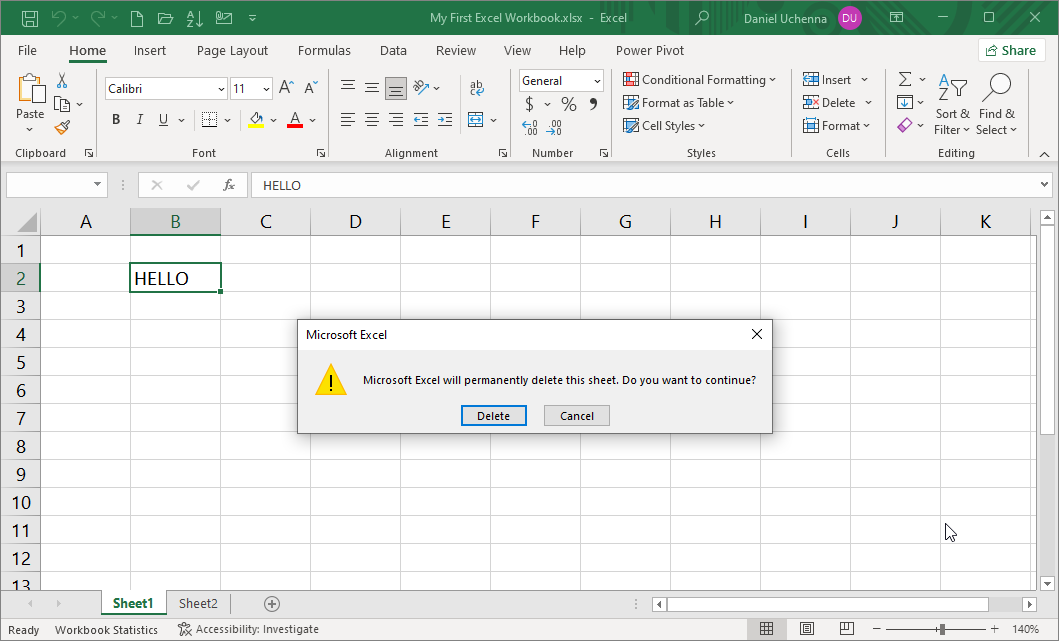
Task: Click the Percent Style icon
Action: [567, 103]
